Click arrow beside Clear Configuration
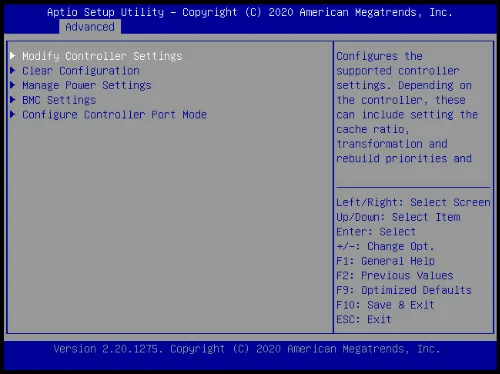Image resolution: width=500 pixels, height=374 pixels. pyautogui.click(x=13, y=70)
